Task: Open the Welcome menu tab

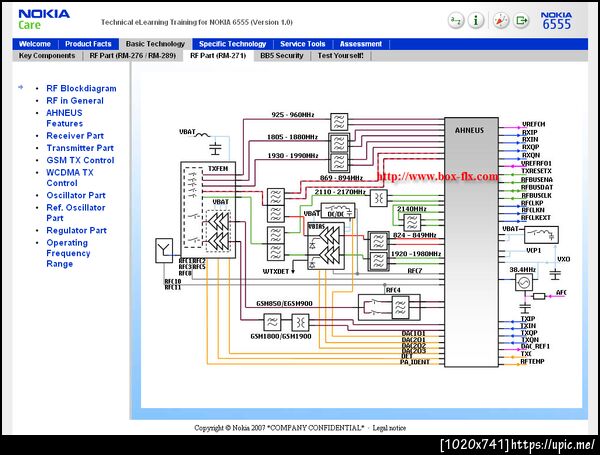Action: point(35,44)
